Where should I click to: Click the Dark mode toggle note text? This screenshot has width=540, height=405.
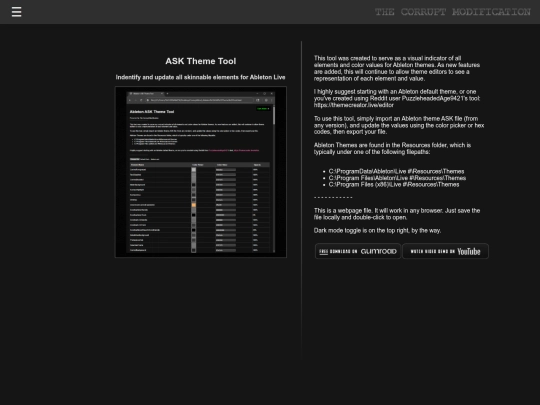coord(377,230)
